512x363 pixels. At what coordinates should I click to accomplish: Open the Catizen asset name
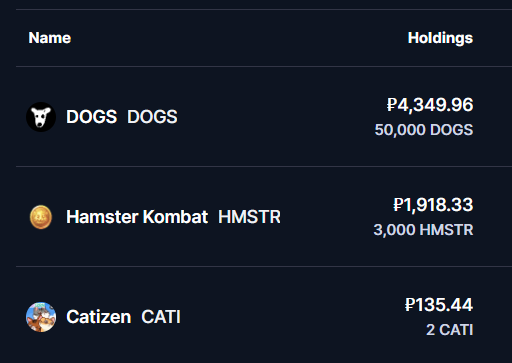point(99,317)
